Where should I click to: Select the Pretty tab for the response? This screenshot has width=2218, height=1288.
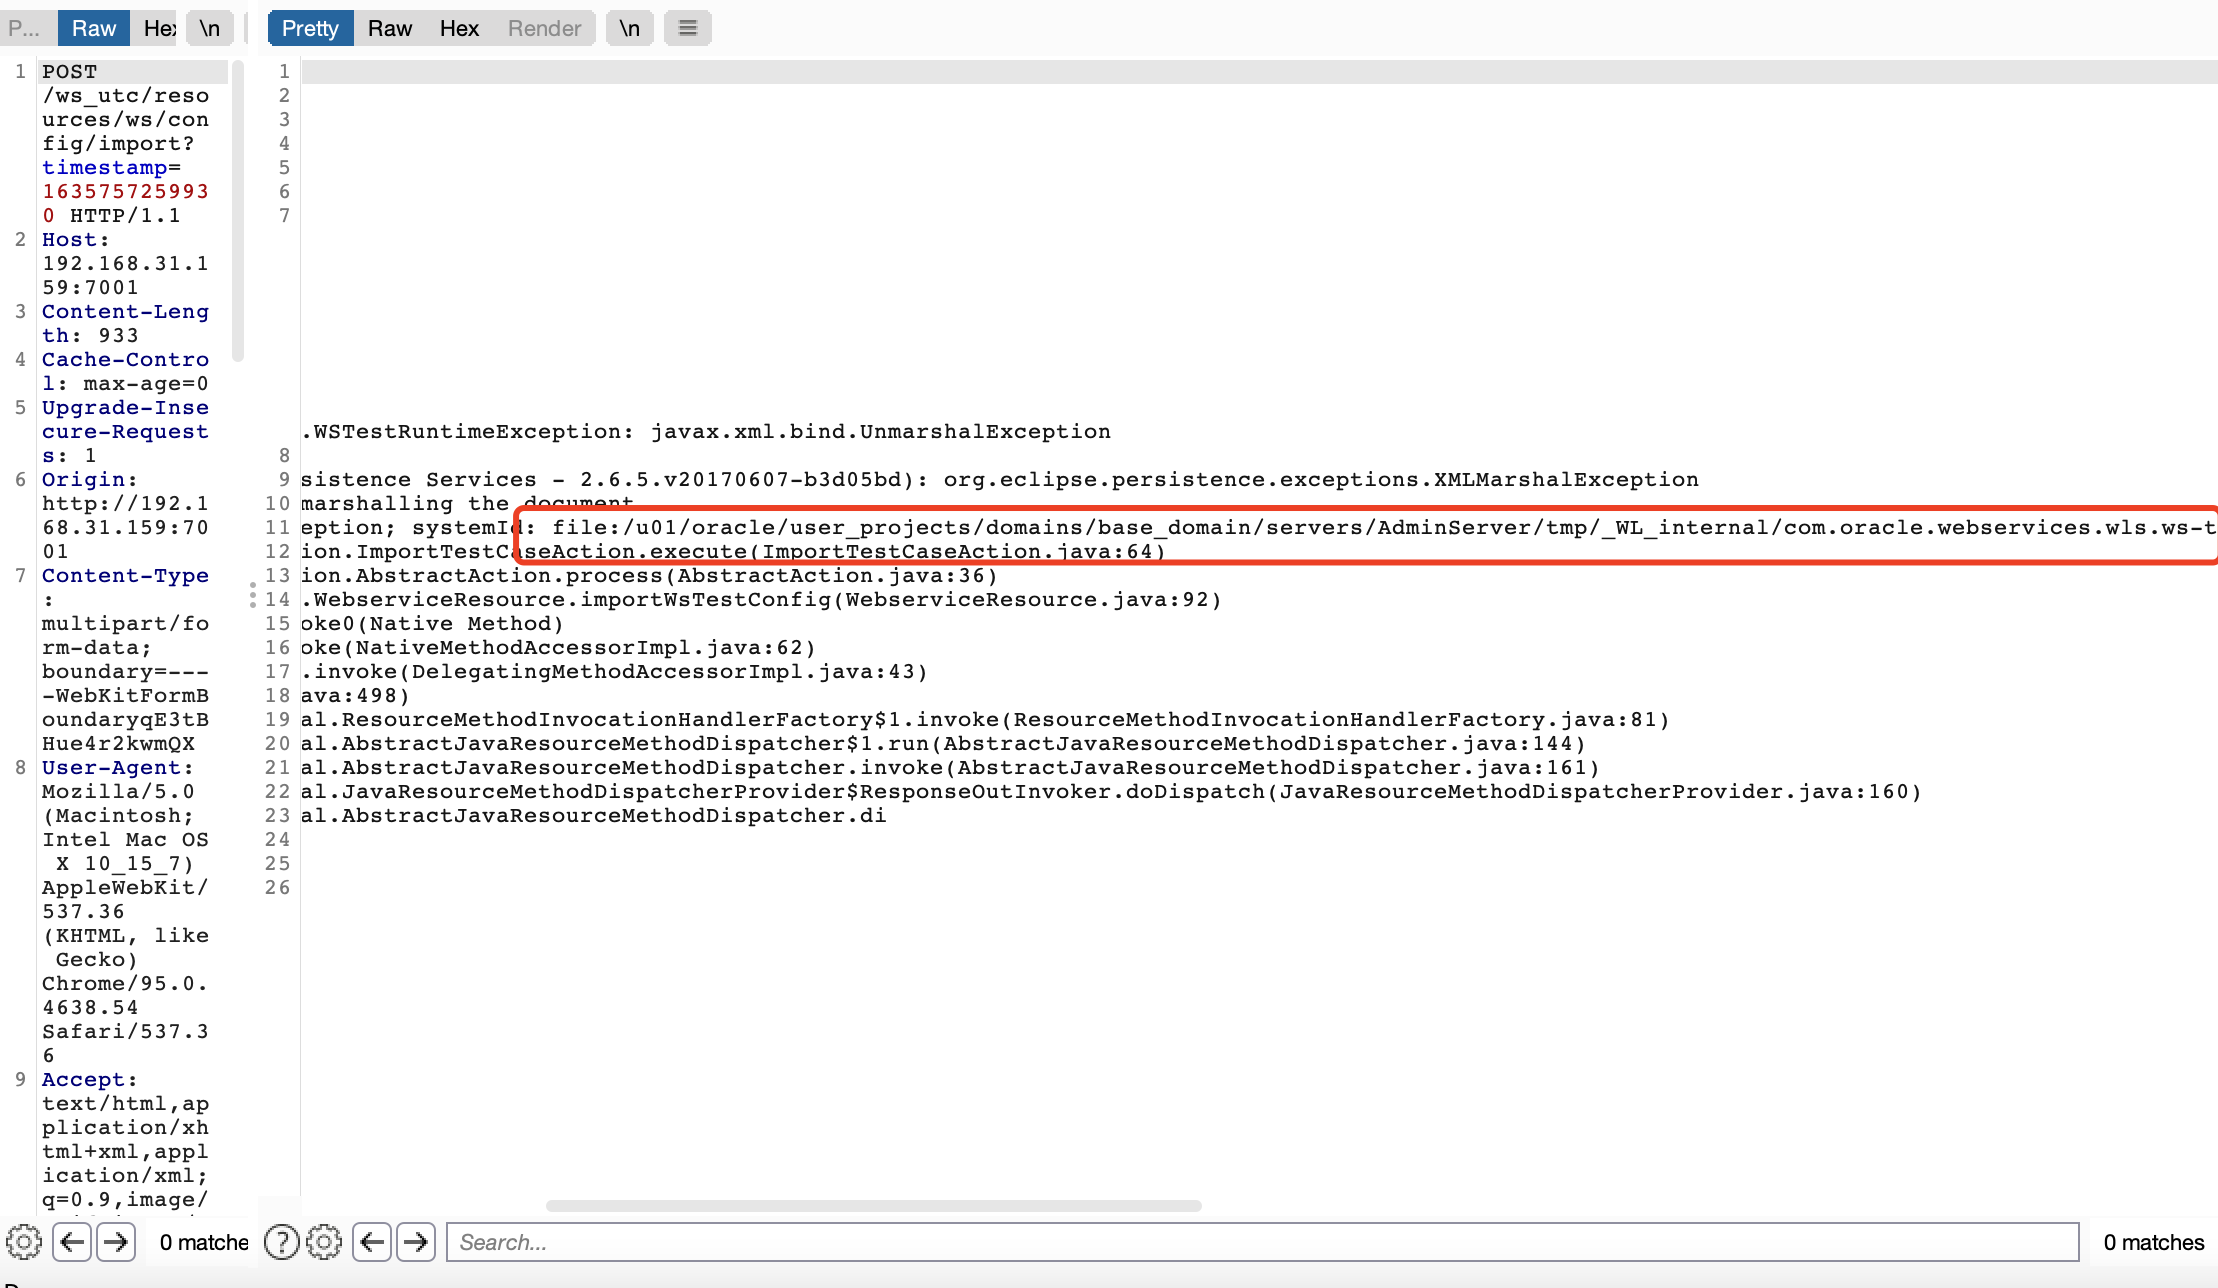coord(309,27)
